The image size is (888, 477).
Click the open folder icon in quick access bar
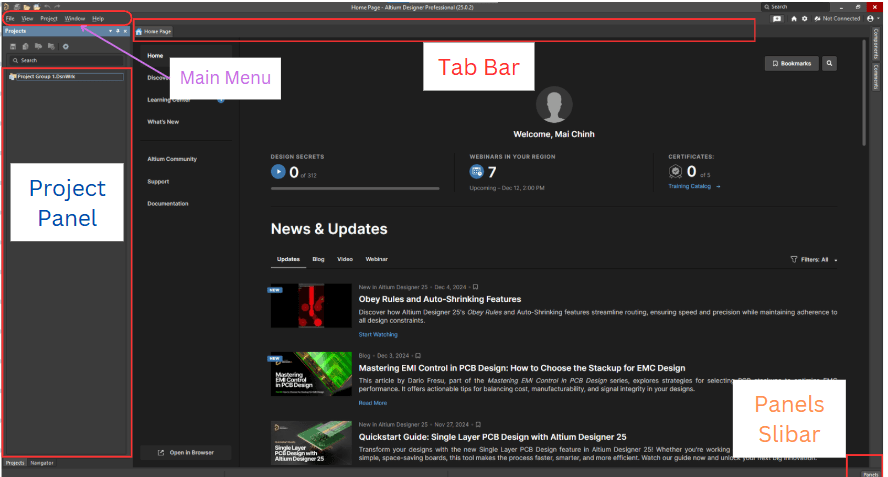[x=26, y=6]
